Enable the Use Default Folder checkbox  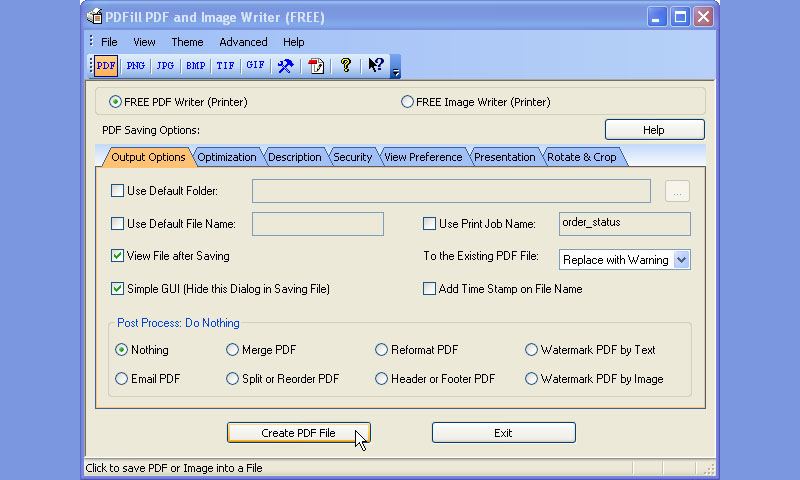tap(117, 191)
